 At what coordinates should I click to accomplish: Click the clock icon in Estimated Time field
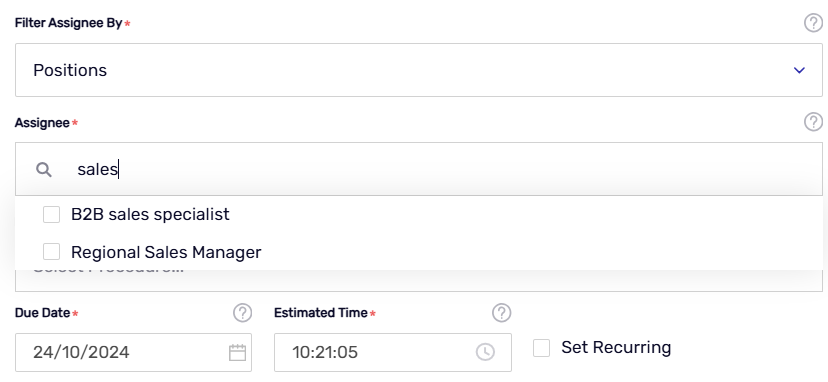coord(485,352)
